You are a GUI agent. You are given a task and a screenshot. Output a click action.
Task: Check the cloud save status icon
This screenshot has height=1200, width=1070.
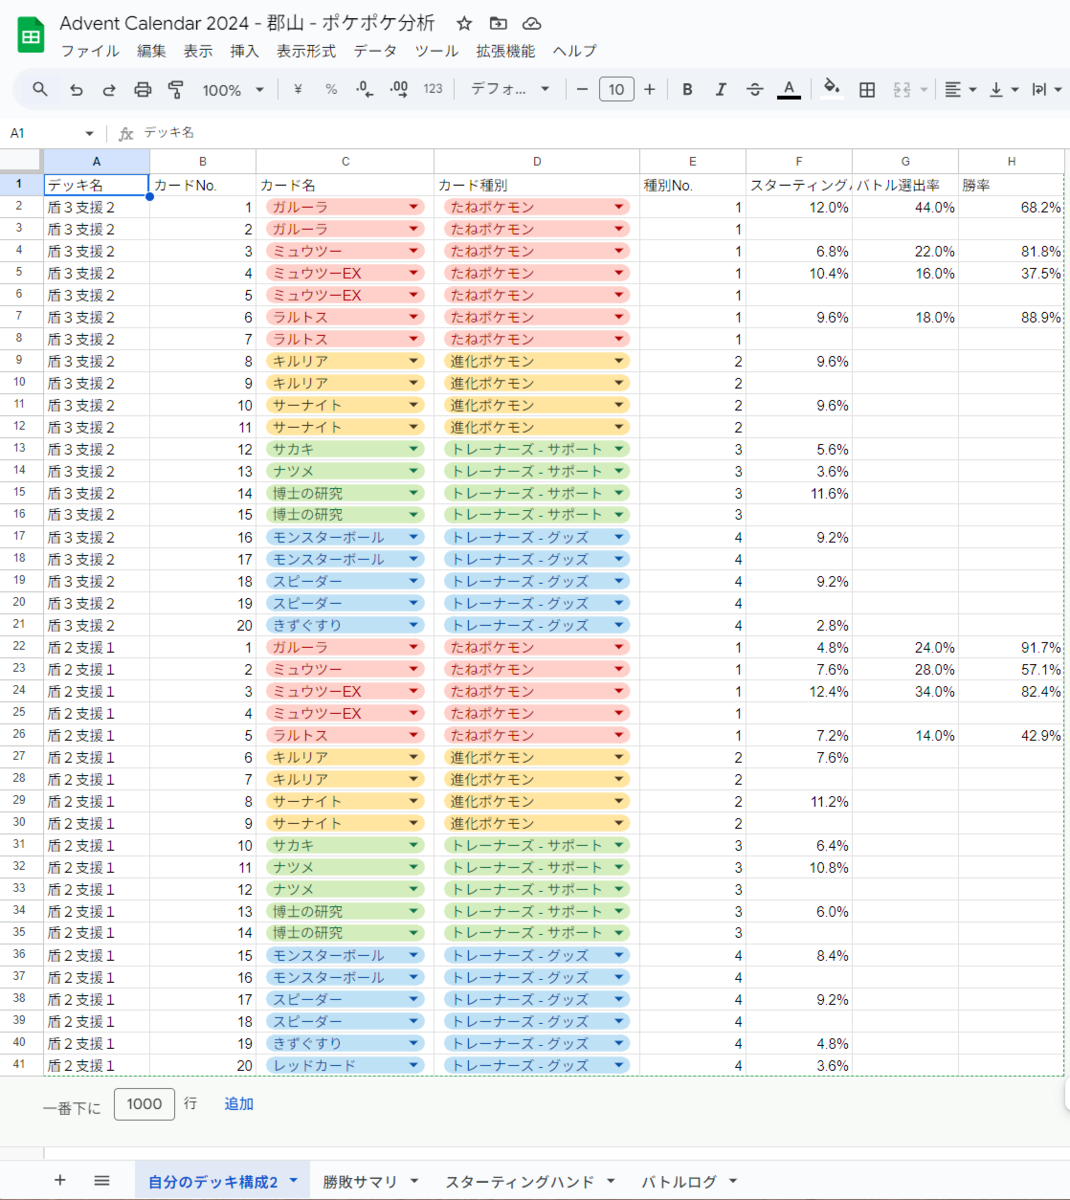click(532, 23)
